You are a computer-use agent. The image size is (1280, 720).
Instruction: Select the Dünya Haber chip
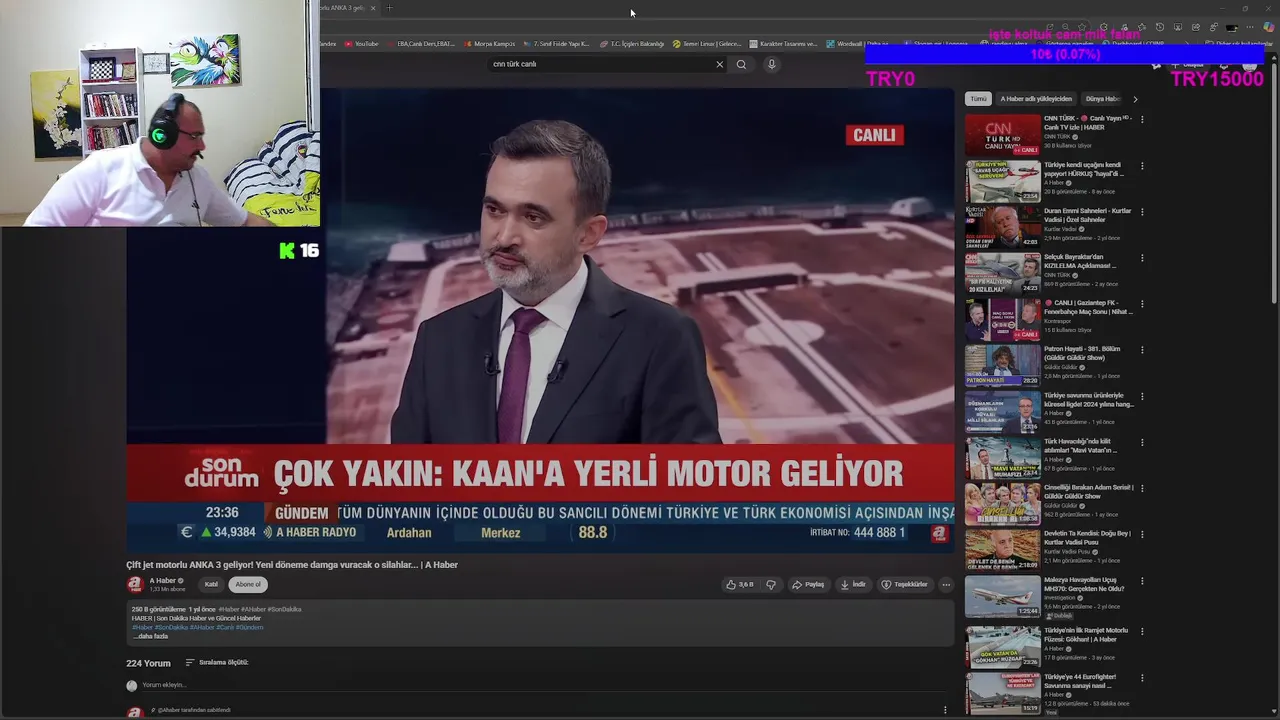click(1102, 99)
